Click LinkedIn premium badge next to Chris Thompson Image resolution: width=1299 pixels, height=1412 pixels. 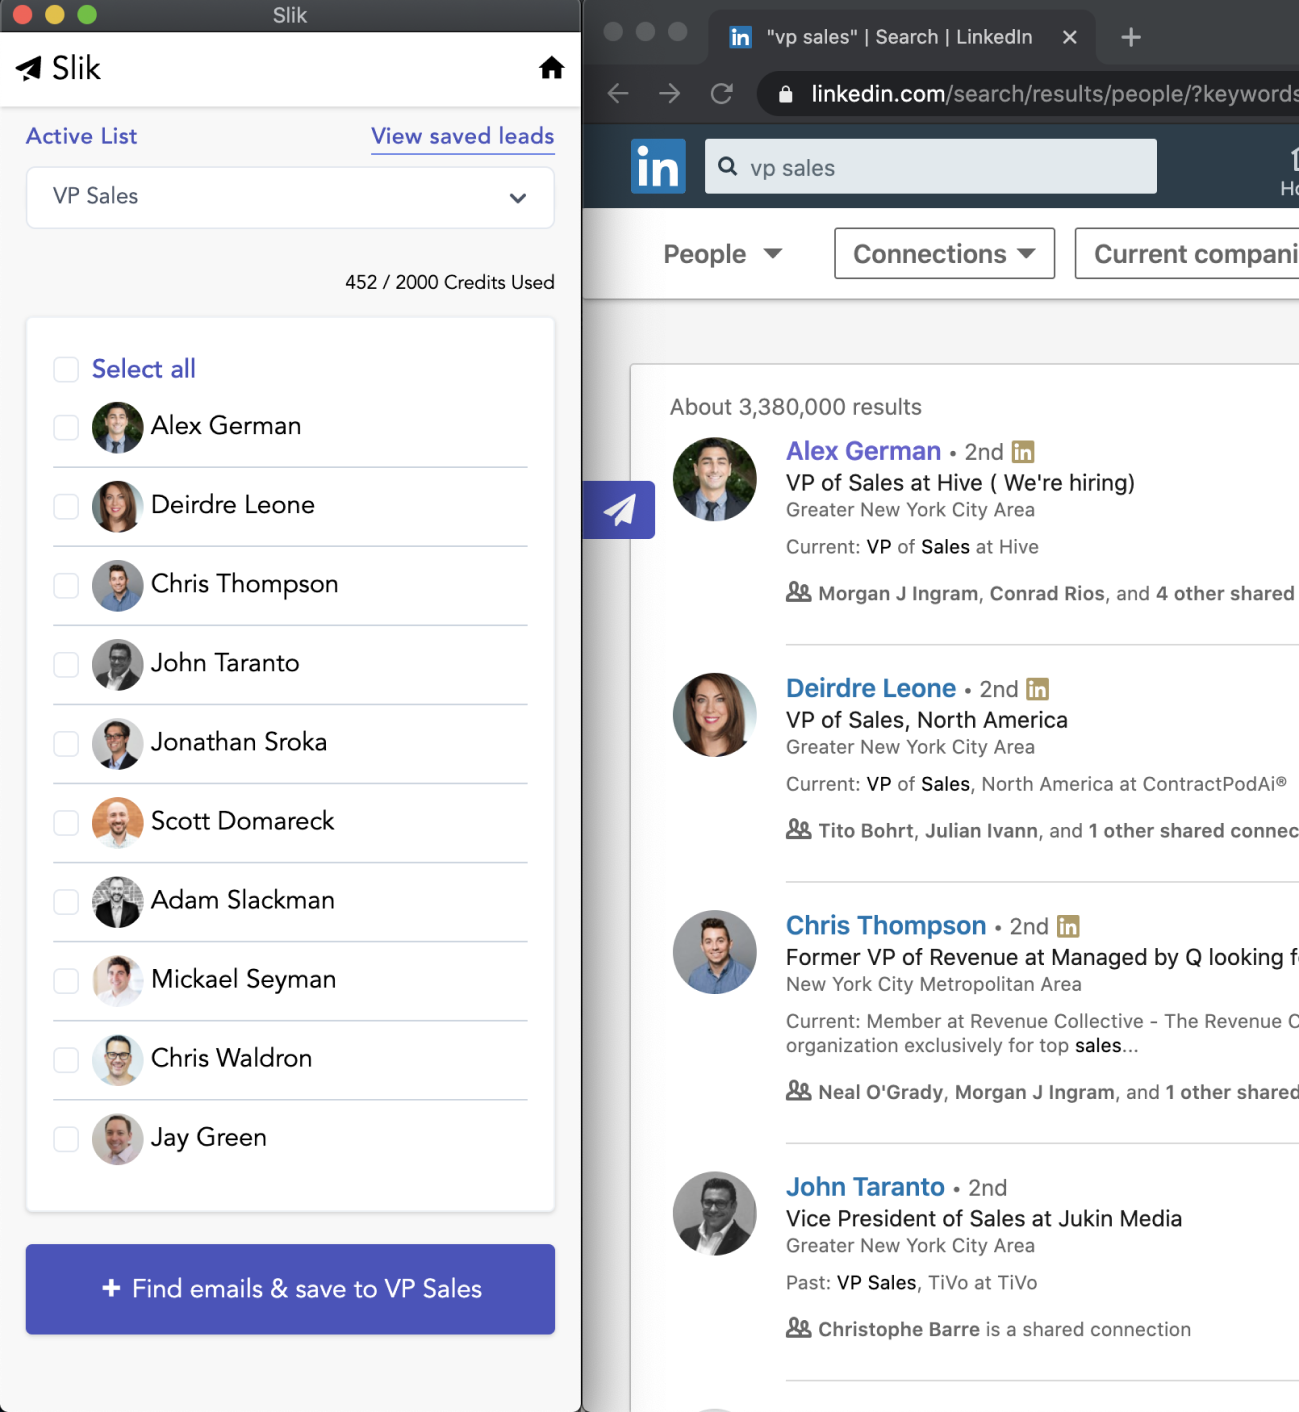pyautogui.click(x=1068, y=926)
